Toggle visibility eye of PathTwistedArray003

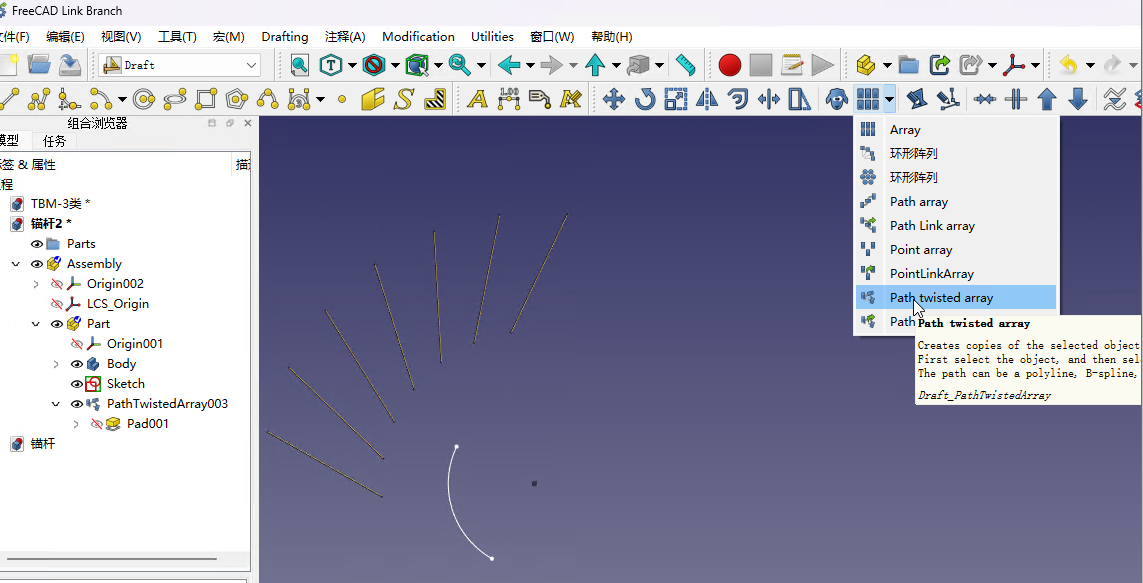coord(77,404)
